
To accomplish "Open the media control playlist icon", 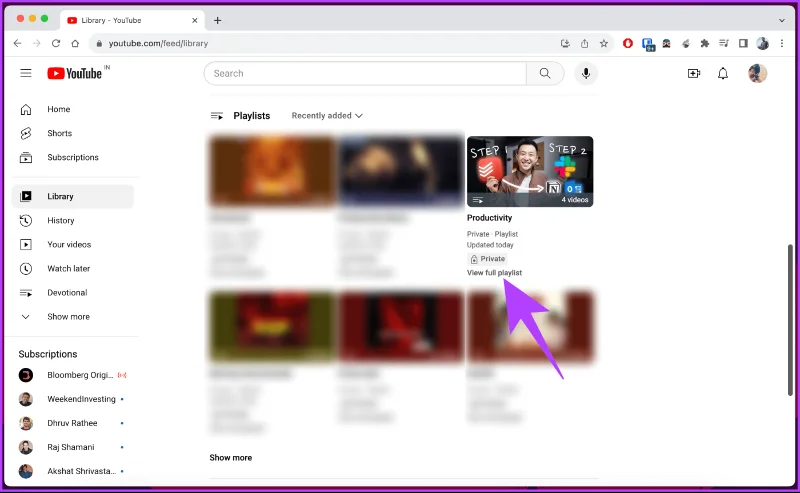I will [x=723, y=43].
